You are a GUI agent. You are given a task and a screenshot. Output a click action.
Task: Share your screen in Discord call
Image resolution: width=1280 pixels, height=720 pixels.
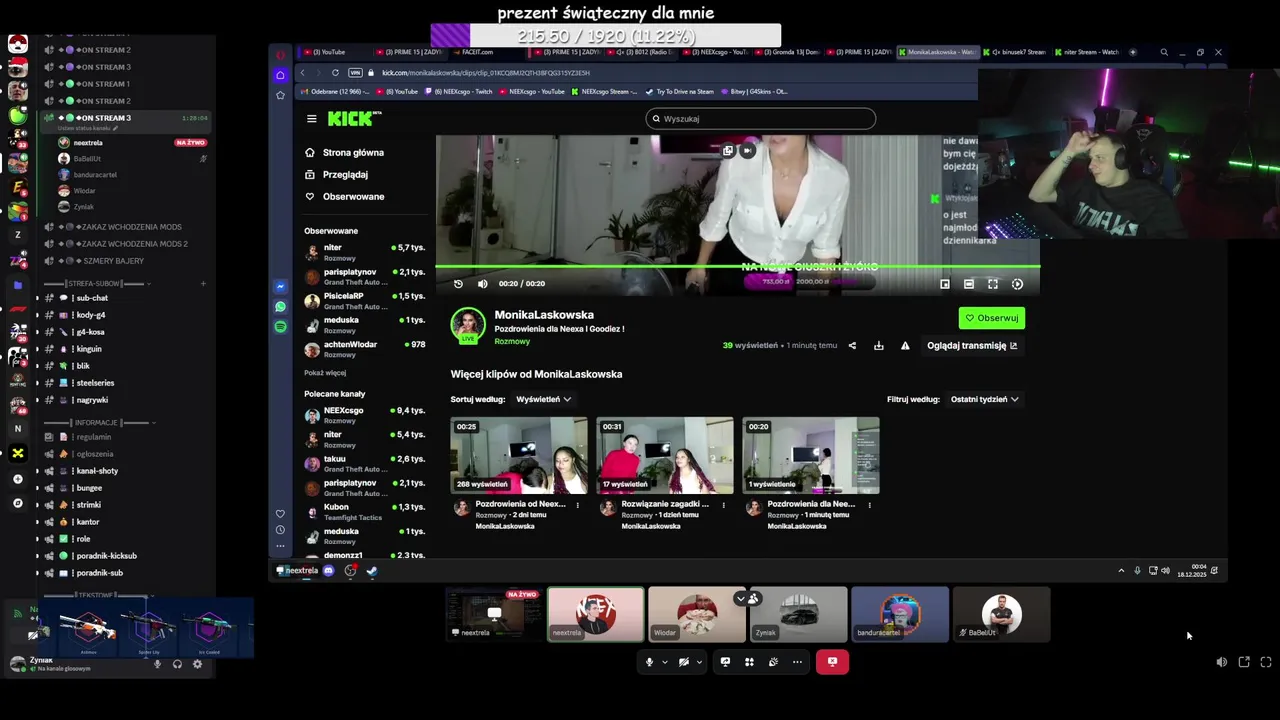(x=725, y=662)
